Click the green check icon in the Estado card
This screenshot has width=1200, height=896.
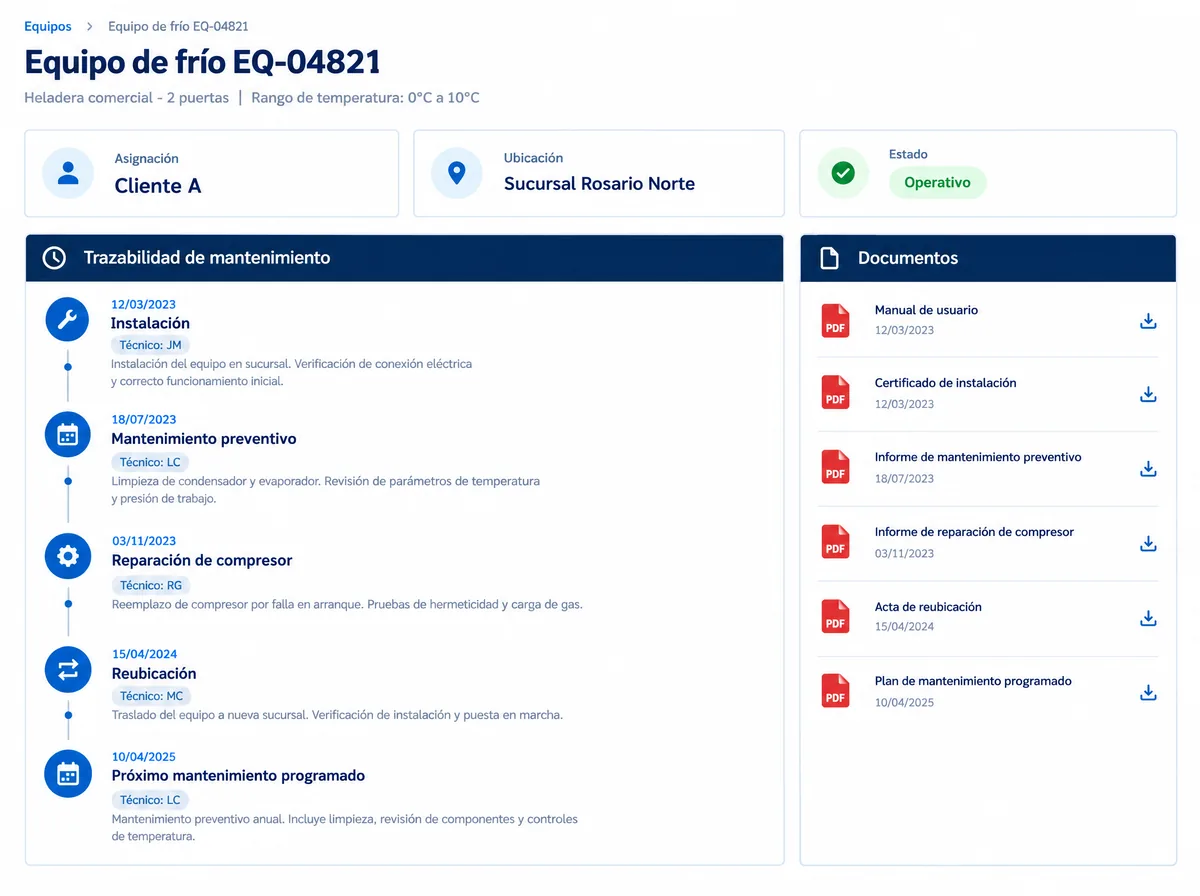click(x=843, y=173)
